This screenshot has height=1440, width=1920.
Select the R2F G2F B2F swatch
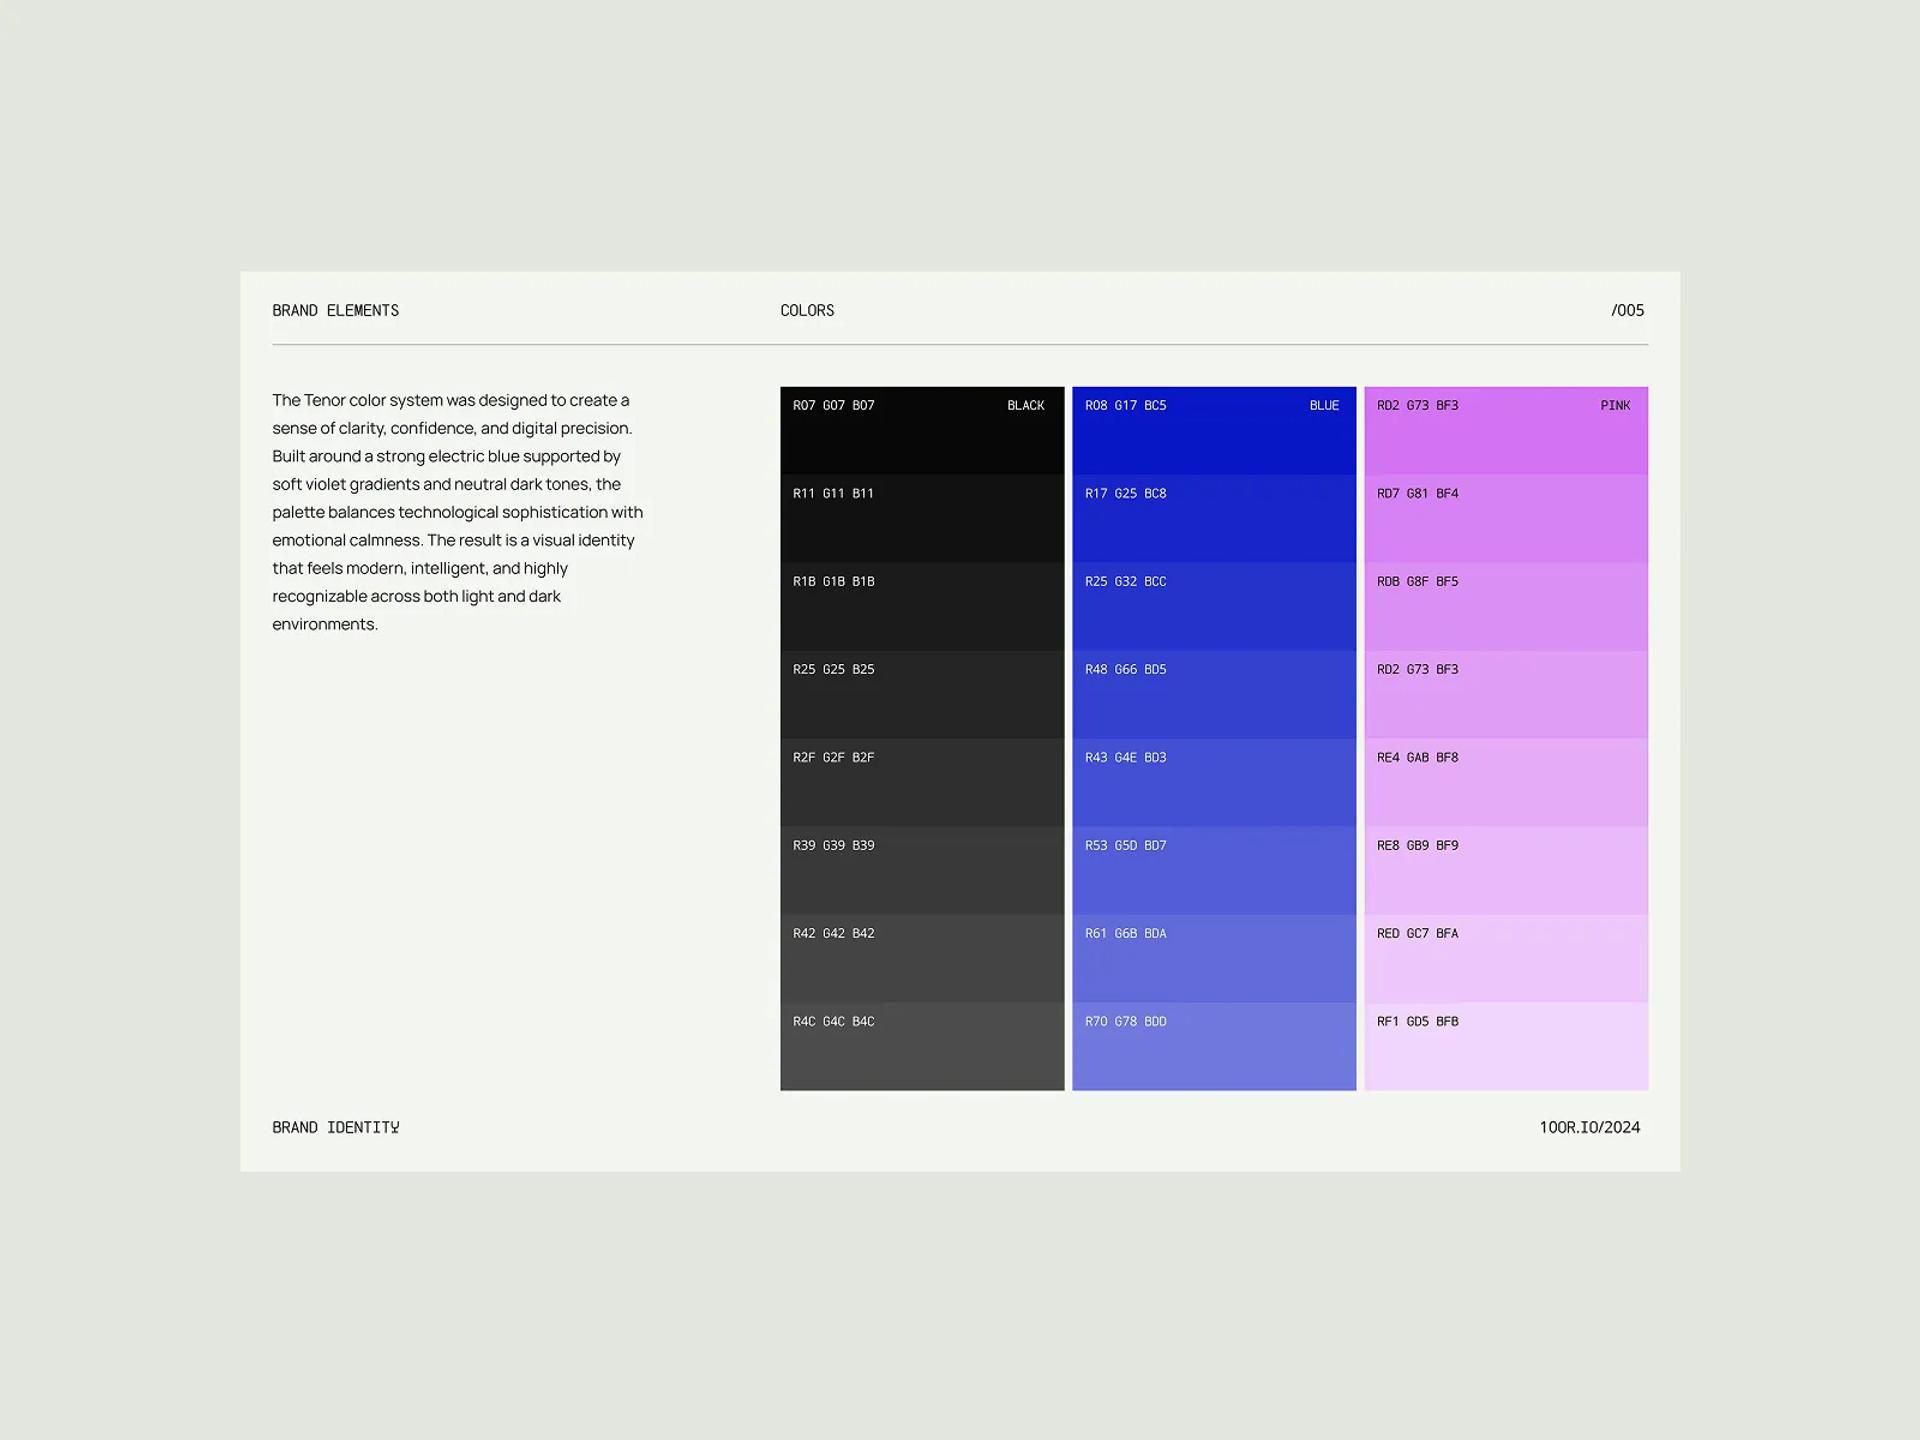(922, 783)
